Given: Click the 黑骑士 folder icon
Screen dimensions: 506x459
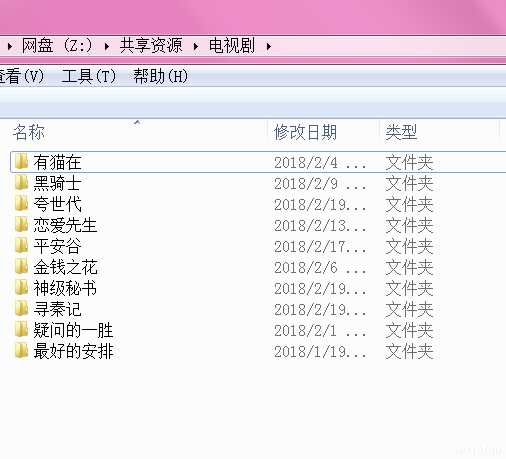Looking at the screenshot, I should pyautogui.click(x=21, y=182).
